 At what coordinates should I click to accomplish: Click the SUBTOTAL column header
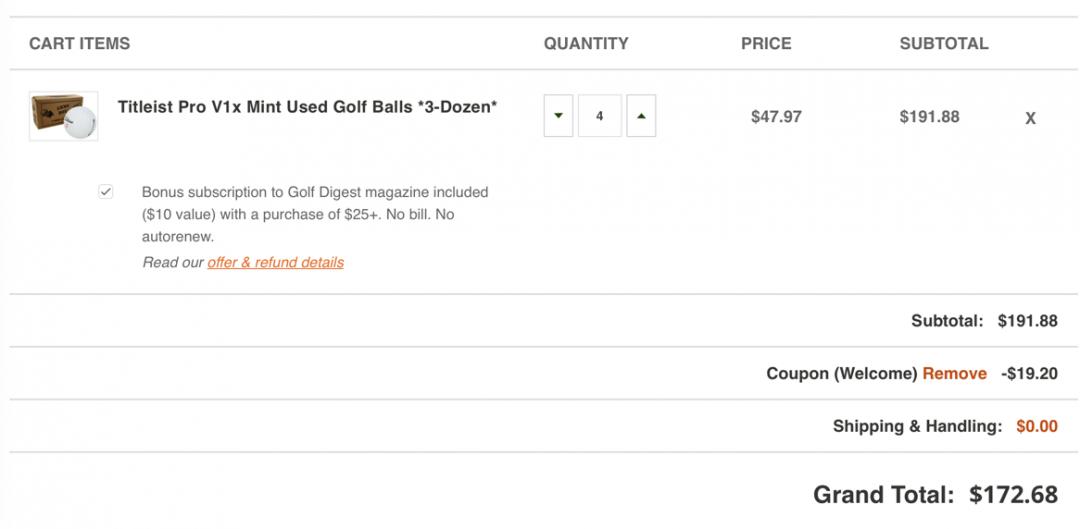[943, 44]
